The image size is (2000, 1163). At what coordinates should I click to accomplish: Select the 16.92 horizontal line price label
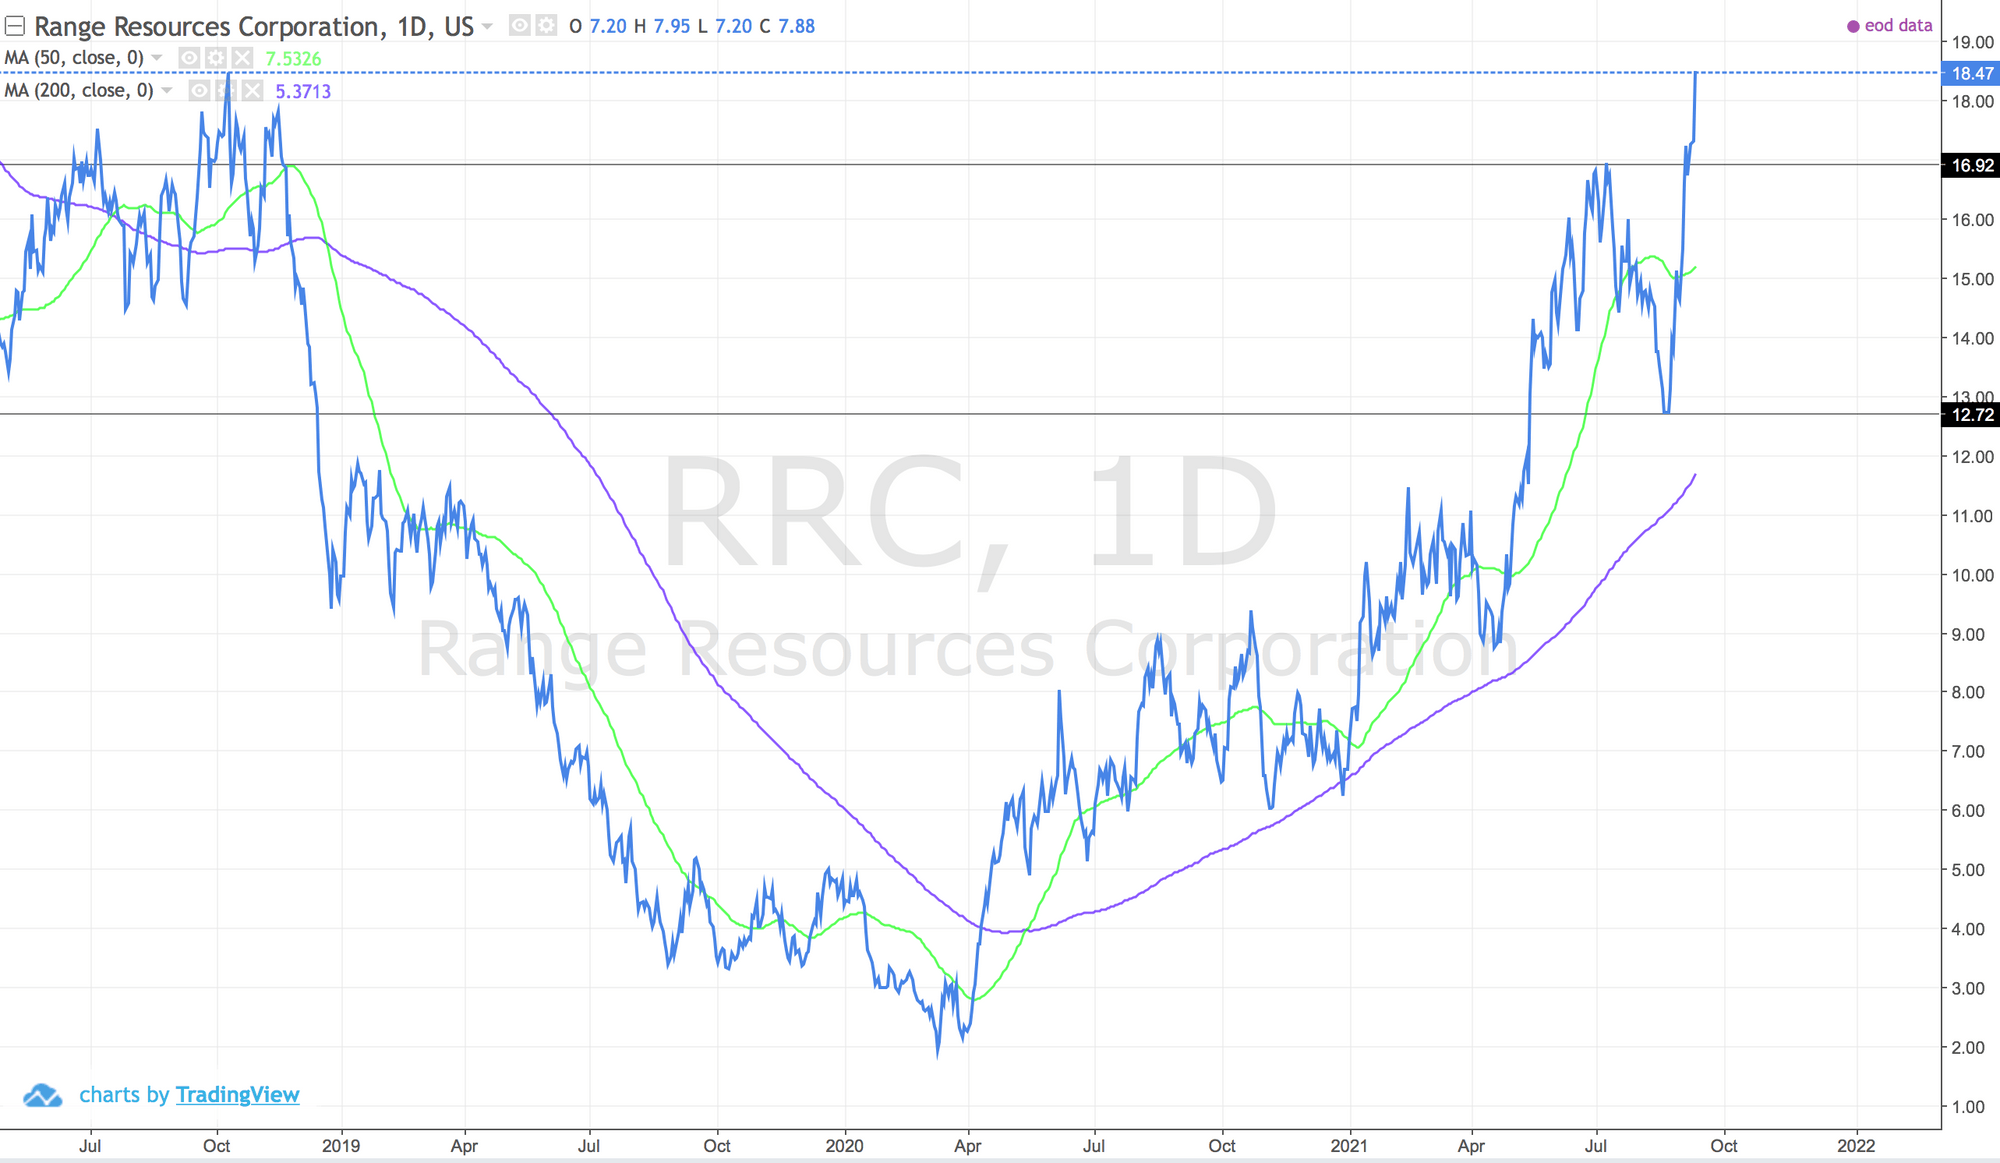(x=1971, y=165)
